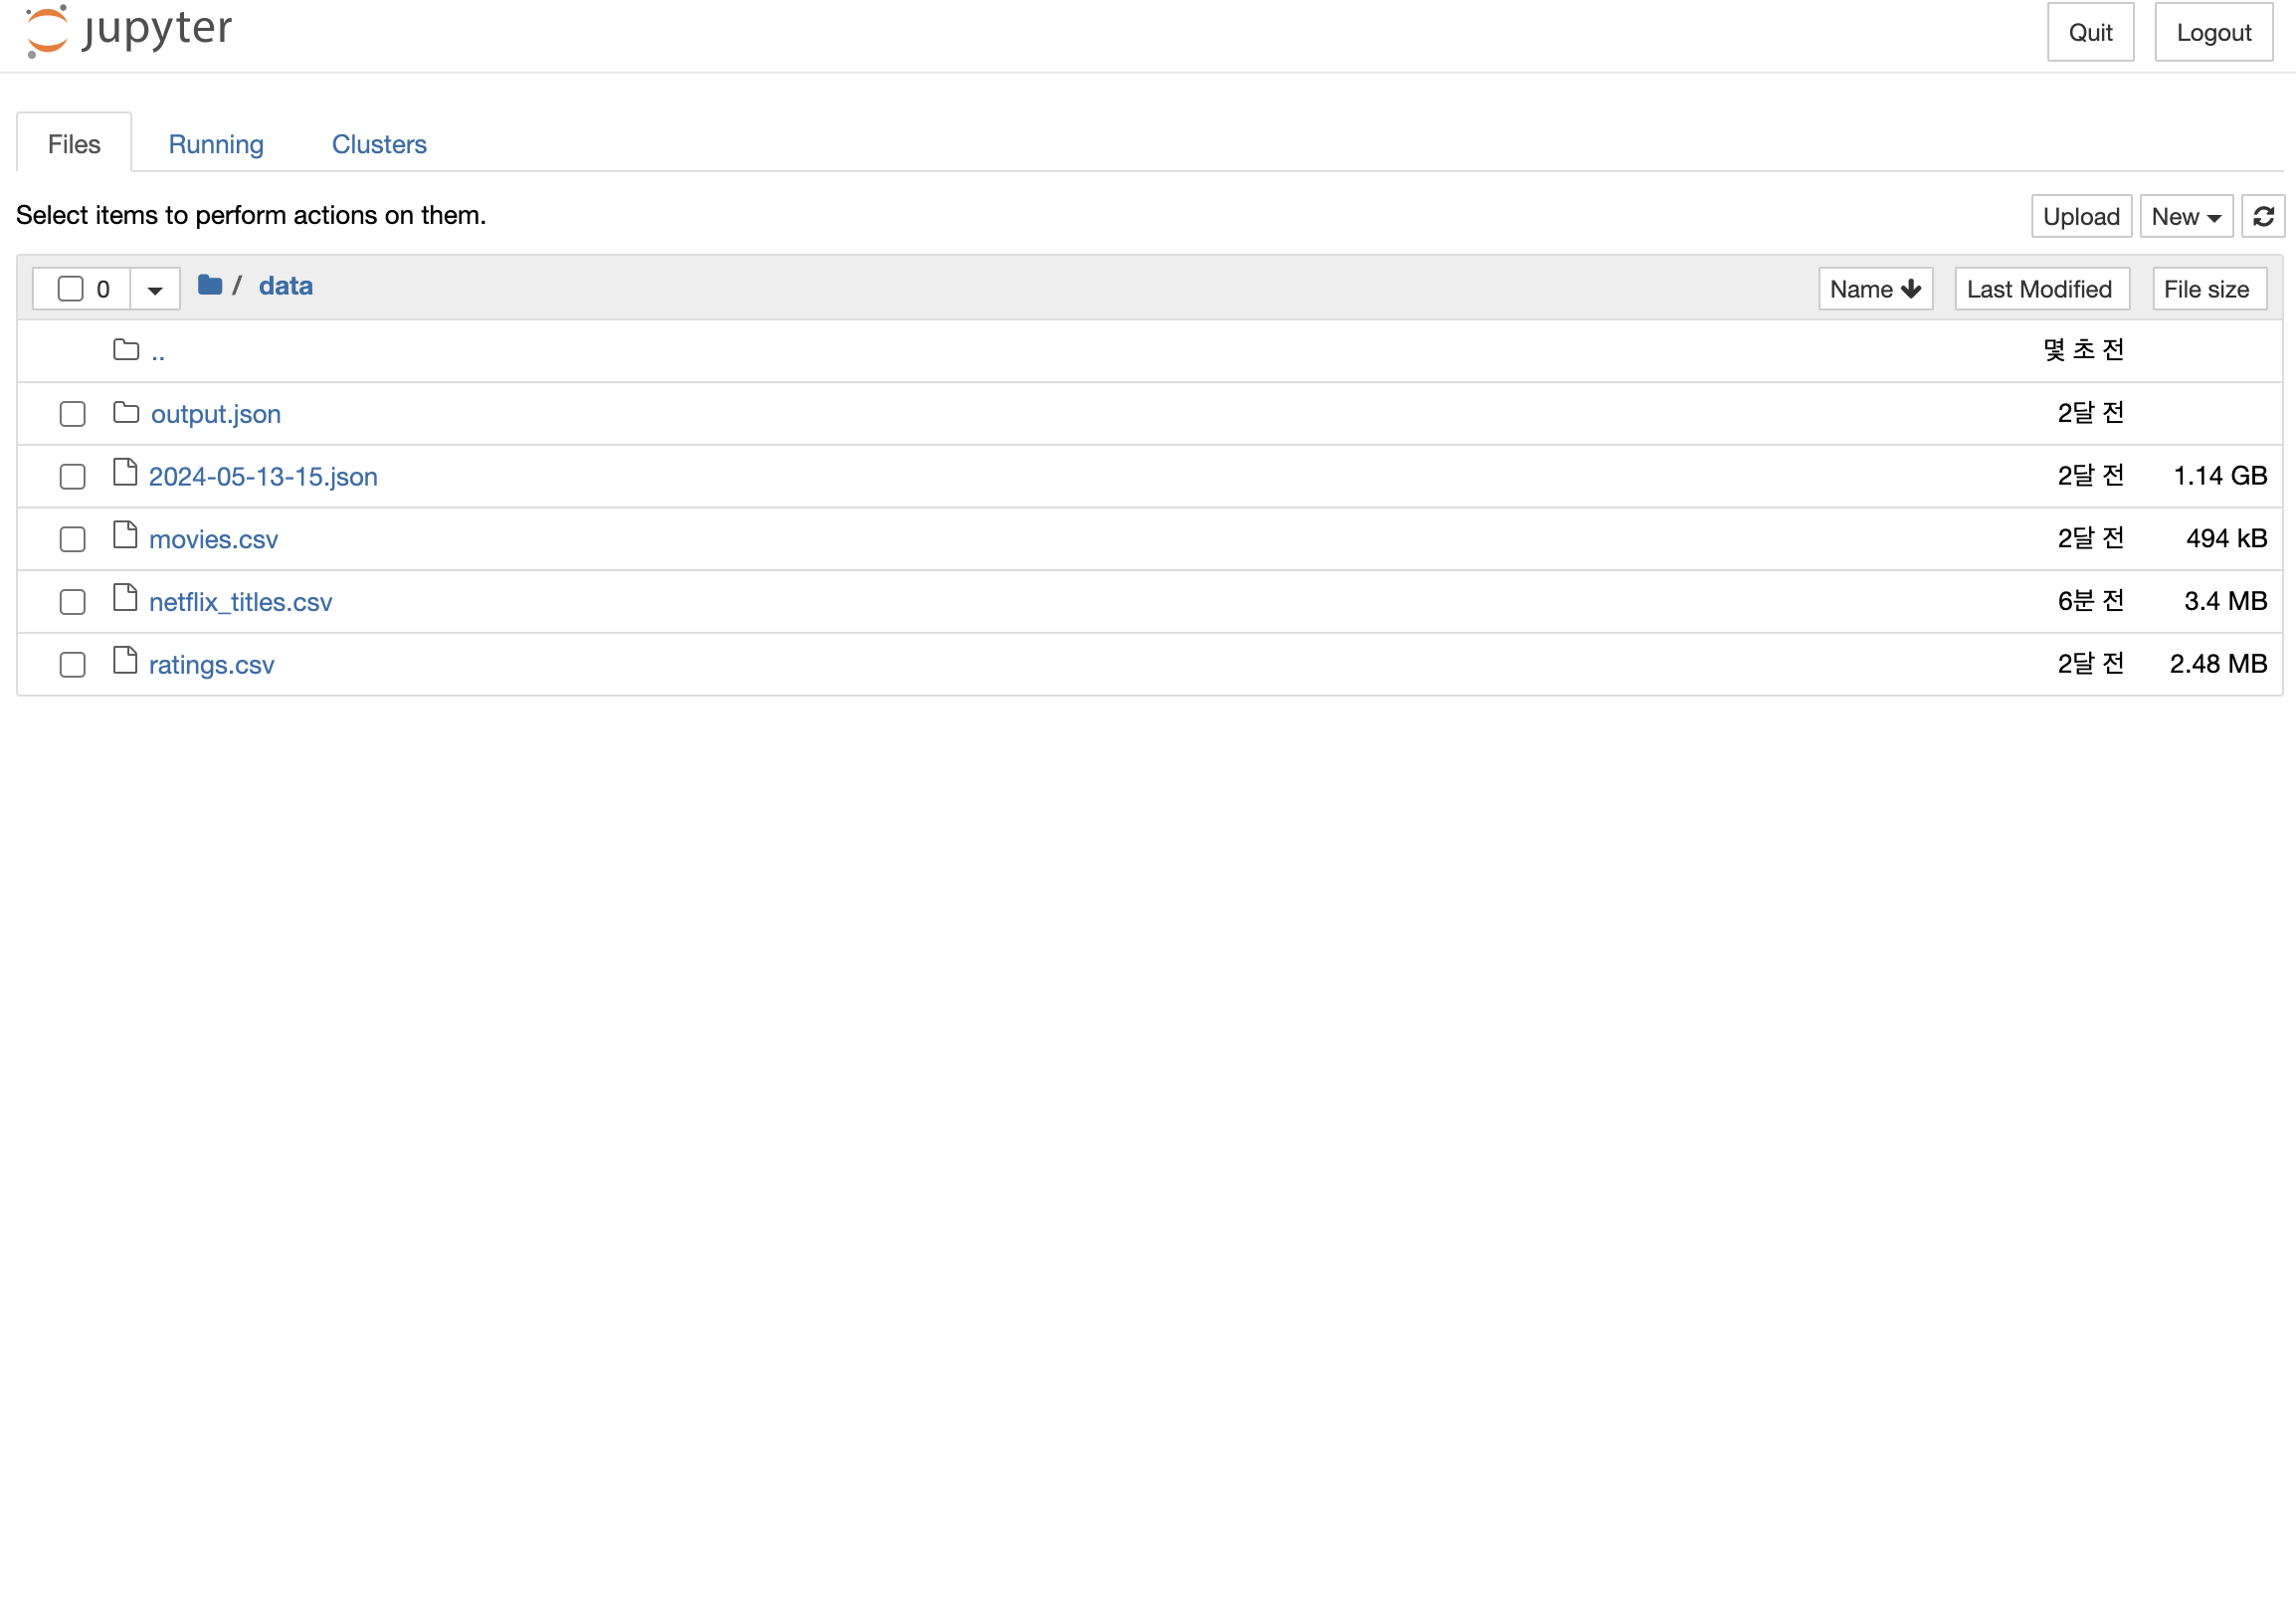Open the Clusters tab
Screen dimensions: 2296x1622
(379, 144)
